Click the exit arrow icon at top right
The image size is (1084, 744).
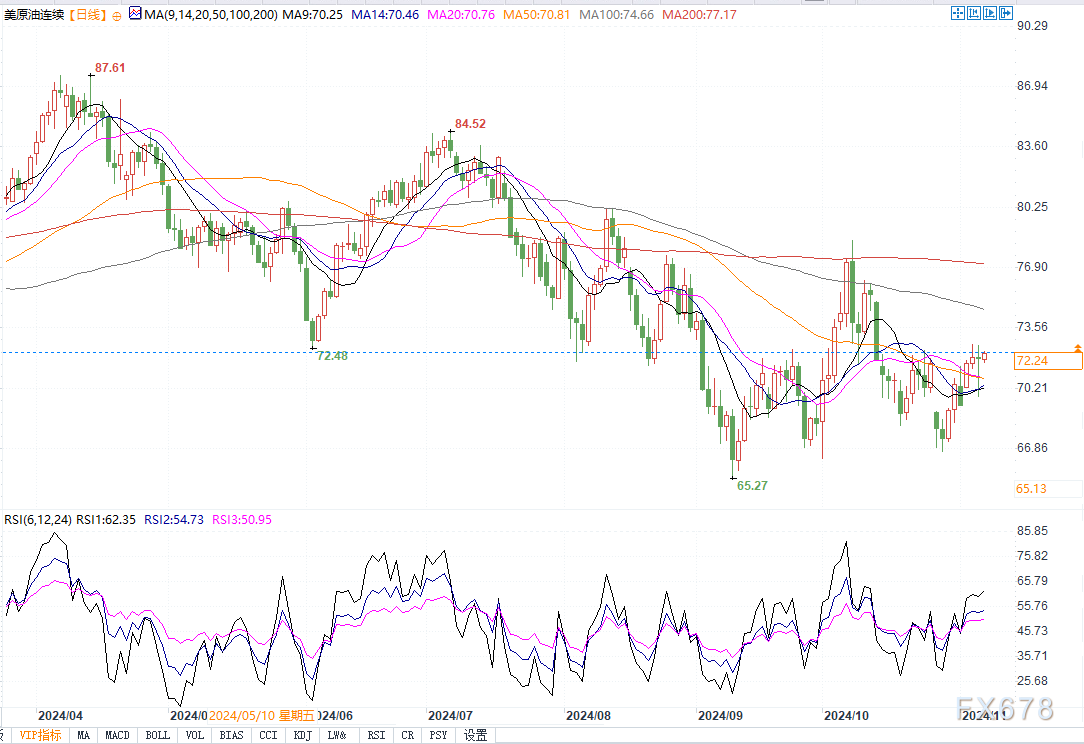[1006, 12]
